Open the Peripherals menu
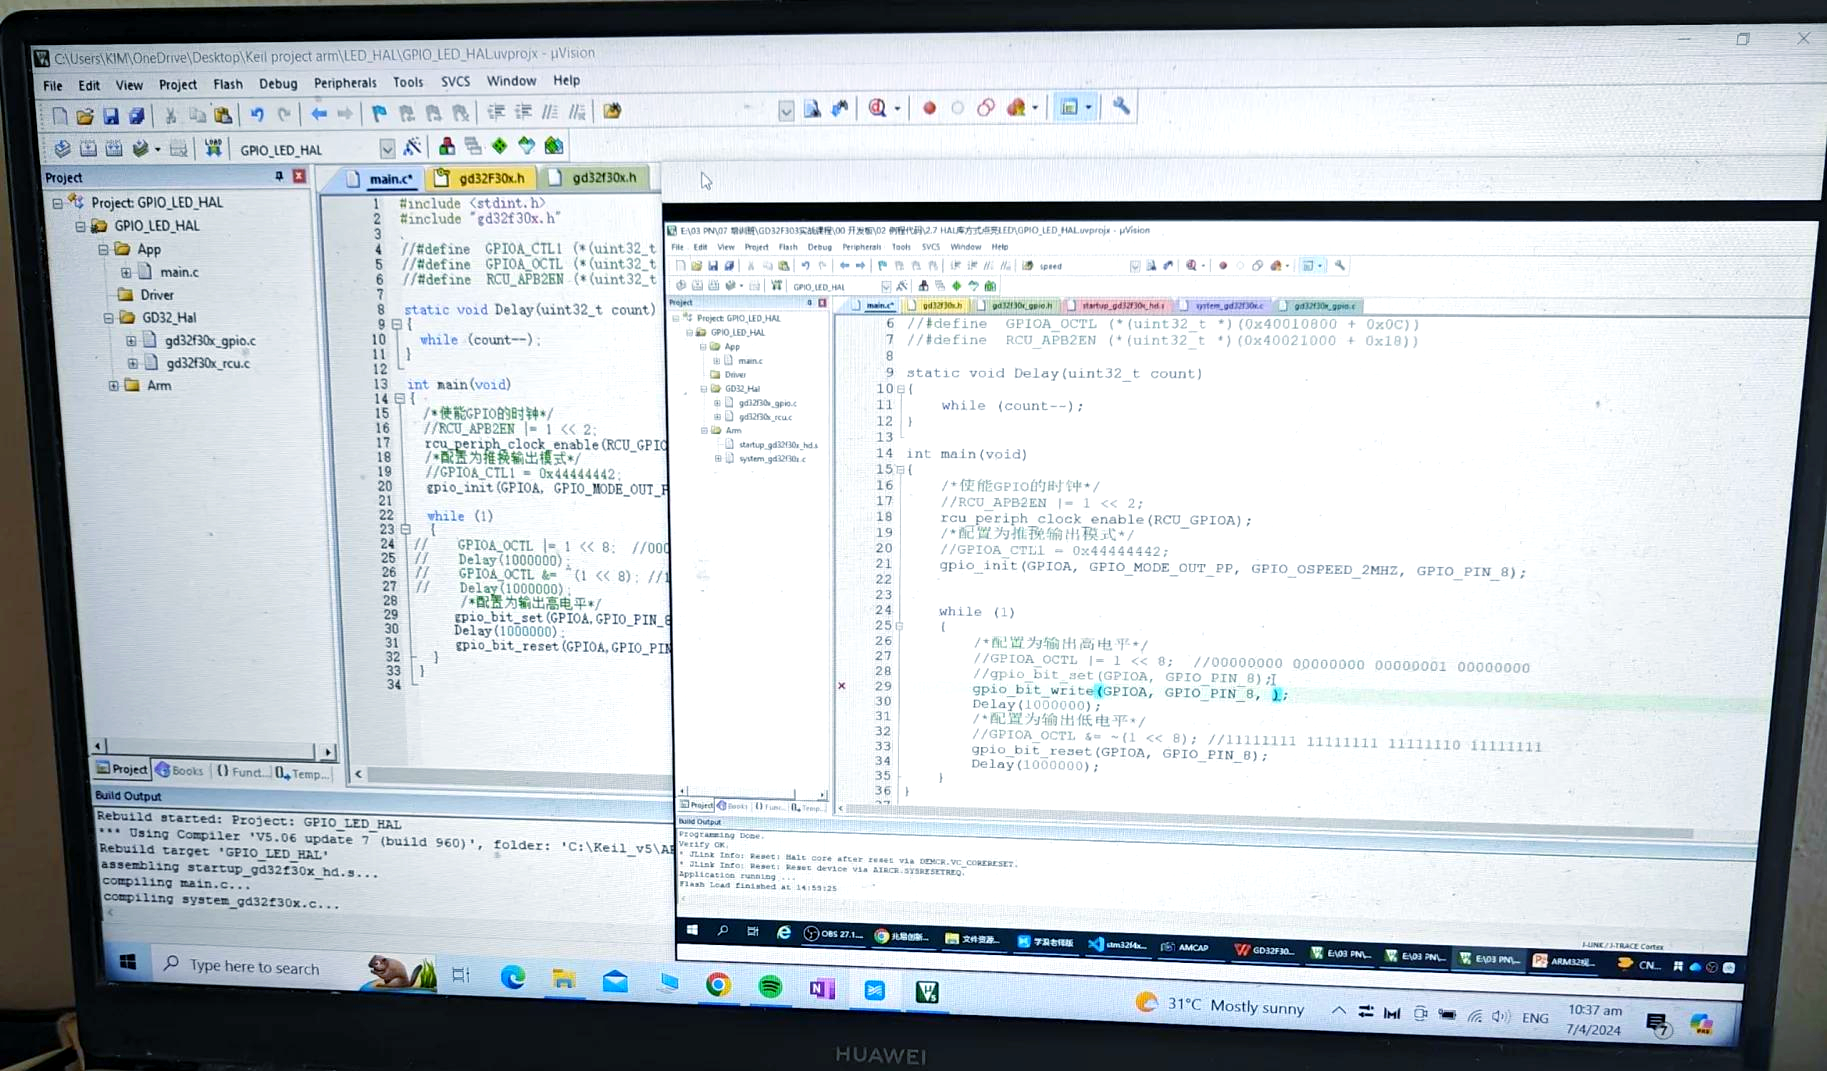Image resolution: width=1827 pixels, height=1071 pixels. tap(345, 83)
